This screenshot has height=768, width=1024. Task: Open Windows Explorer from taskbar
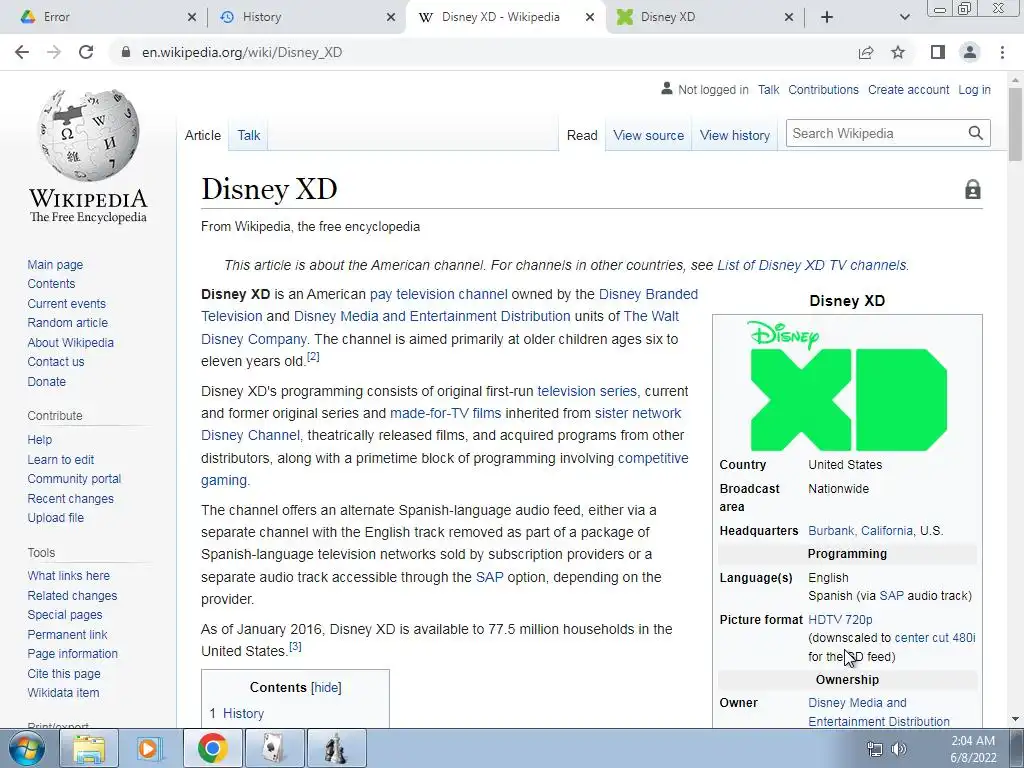coord(89,748)
